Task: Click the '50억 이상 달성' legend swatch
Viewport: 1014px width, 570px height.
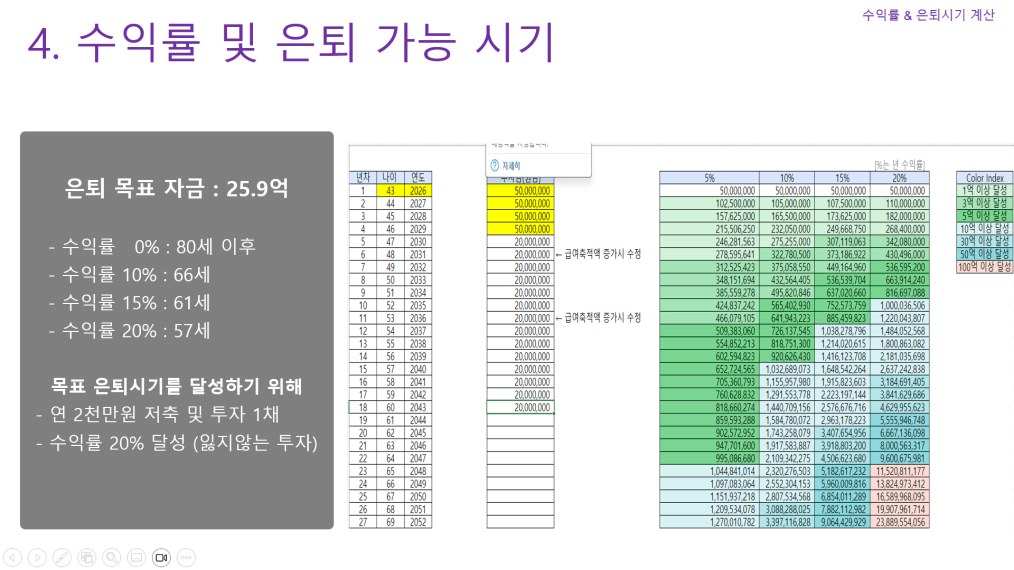Action: click(985, 254)
